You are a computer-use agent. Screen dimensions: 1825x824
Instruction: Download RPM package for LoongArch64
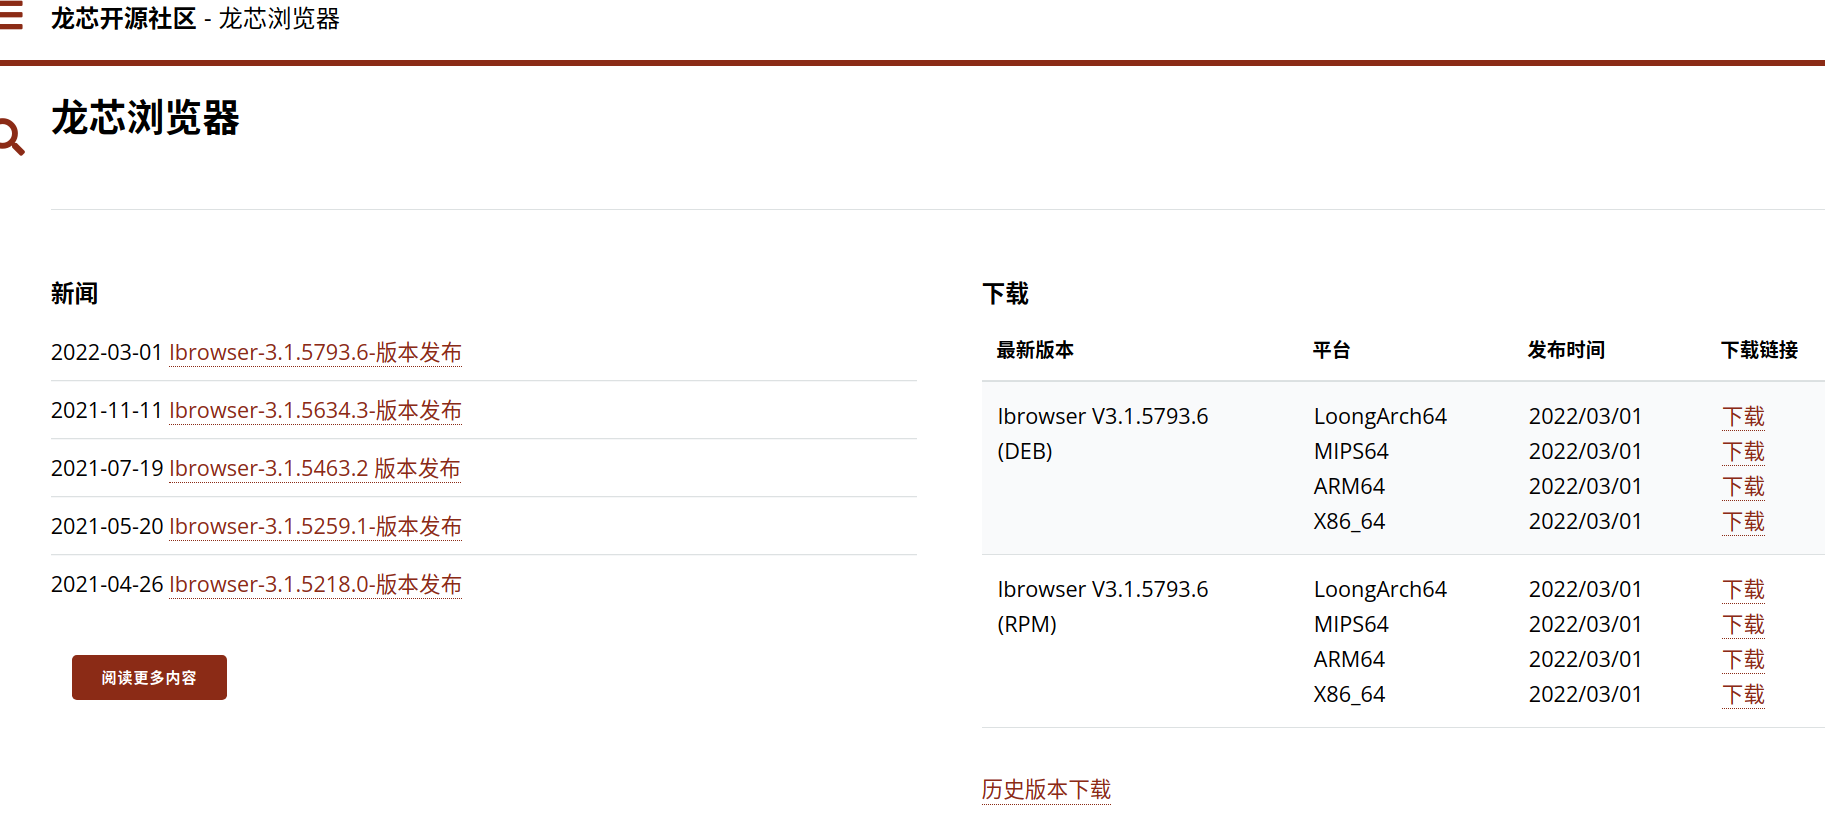tap(1743, 590)
